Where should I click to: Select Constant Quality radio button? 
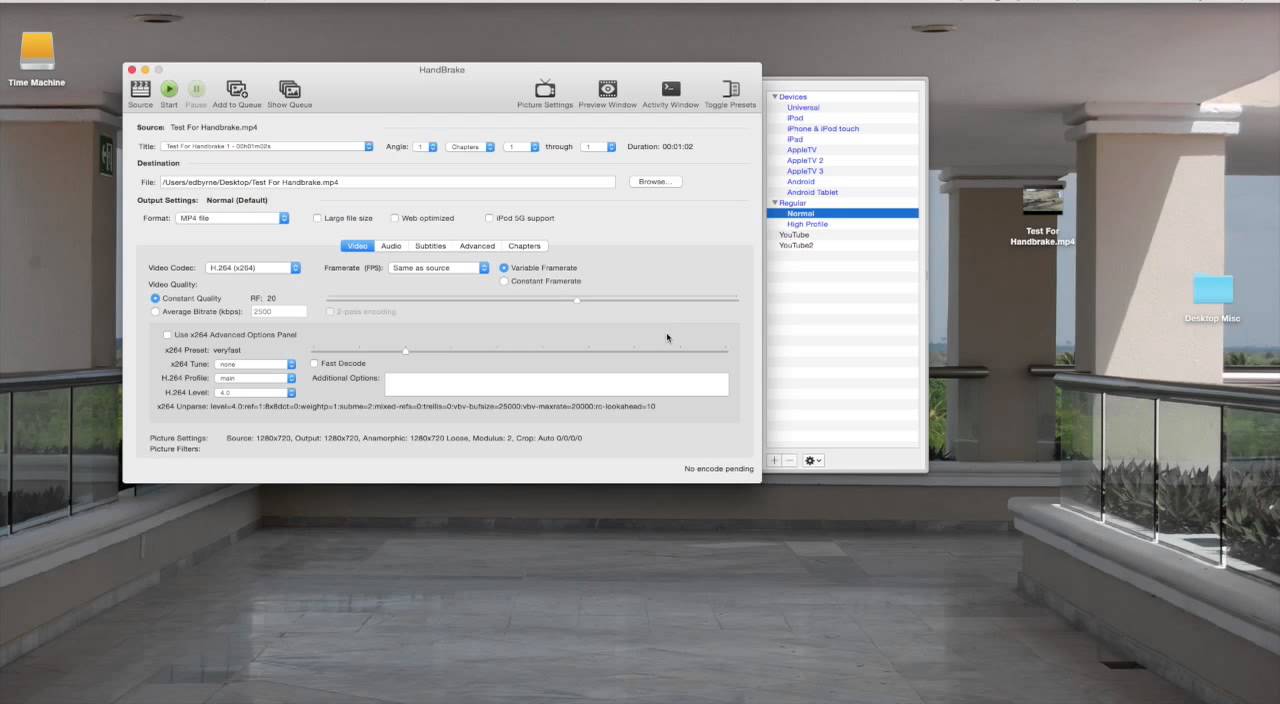tap(155, 298)
